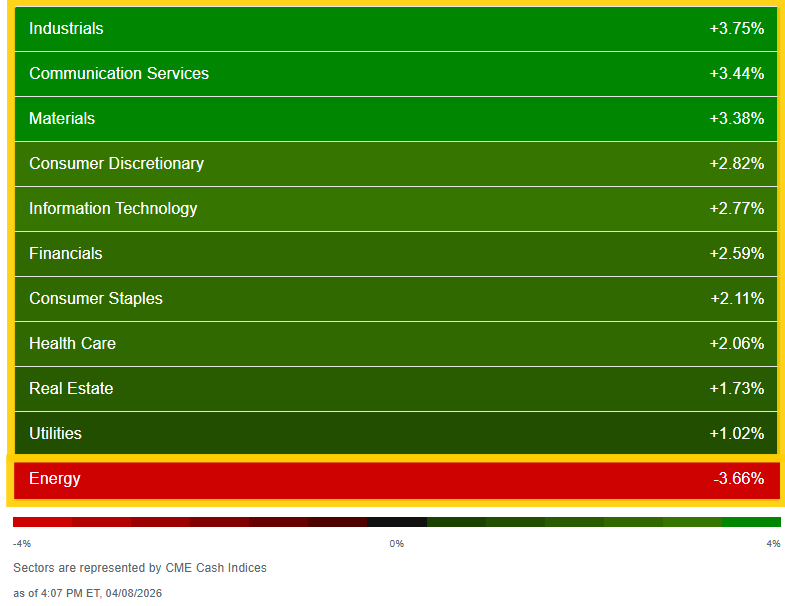Click the Consumer Staples label

coord(96,298)
